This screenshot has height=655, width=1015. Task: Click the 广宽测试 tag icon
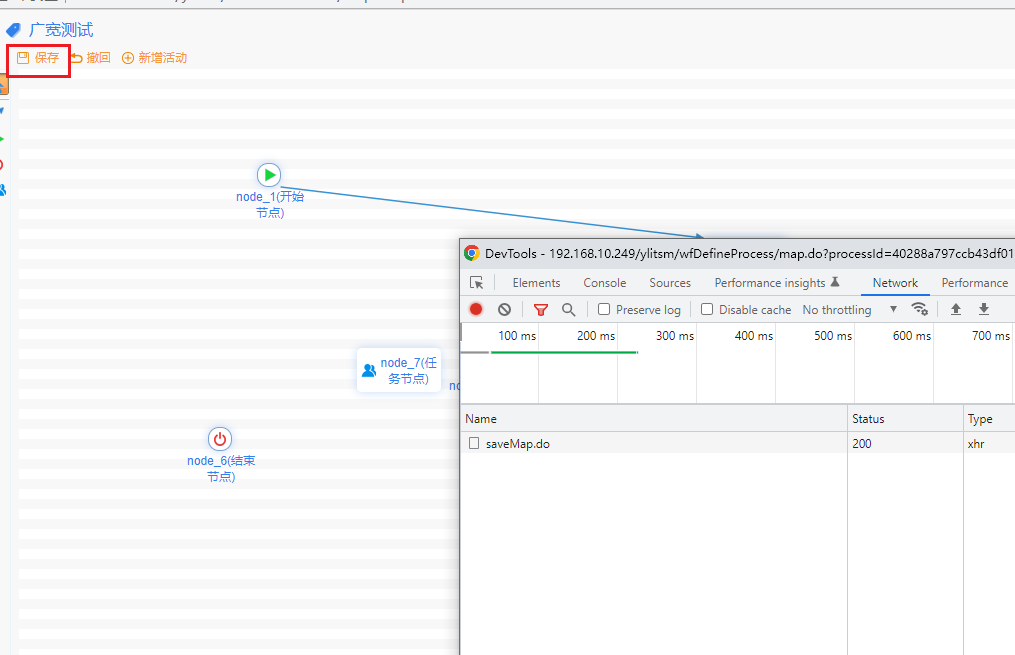[14, 30]
